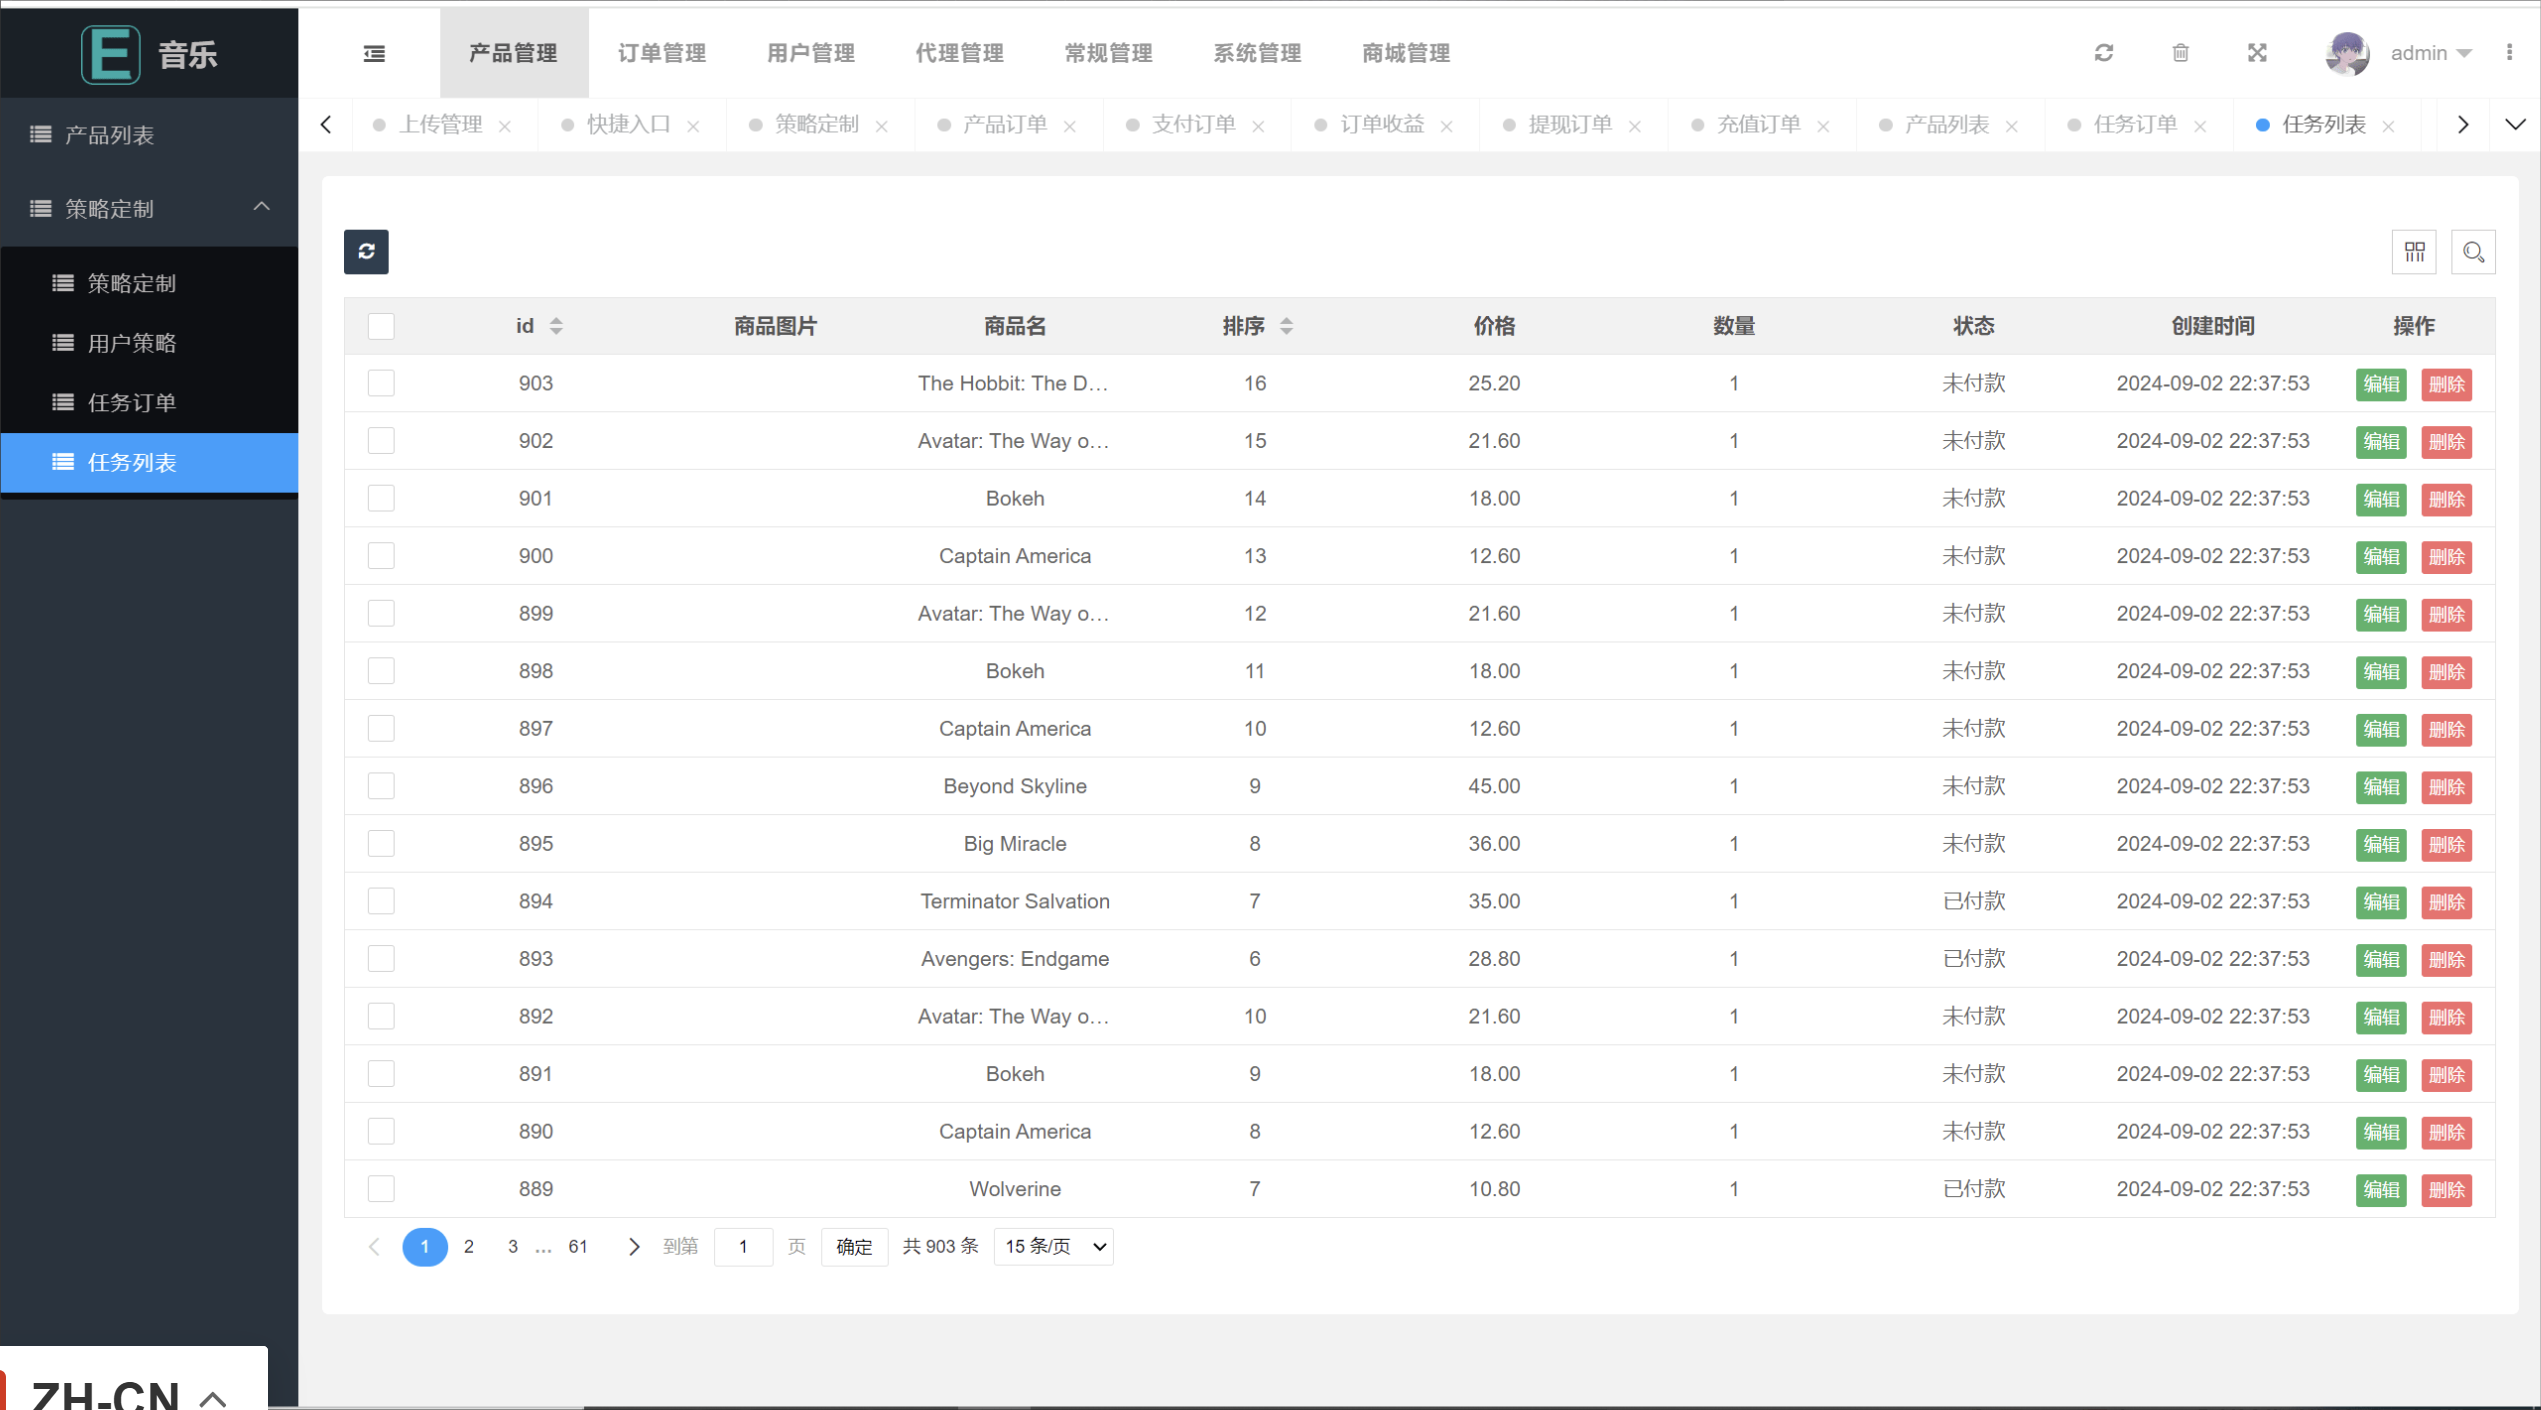The height and width of the screenshot is (1410, 2541).
Task: Expand the admin user dropdown
Action: (x=2430, y=53)
